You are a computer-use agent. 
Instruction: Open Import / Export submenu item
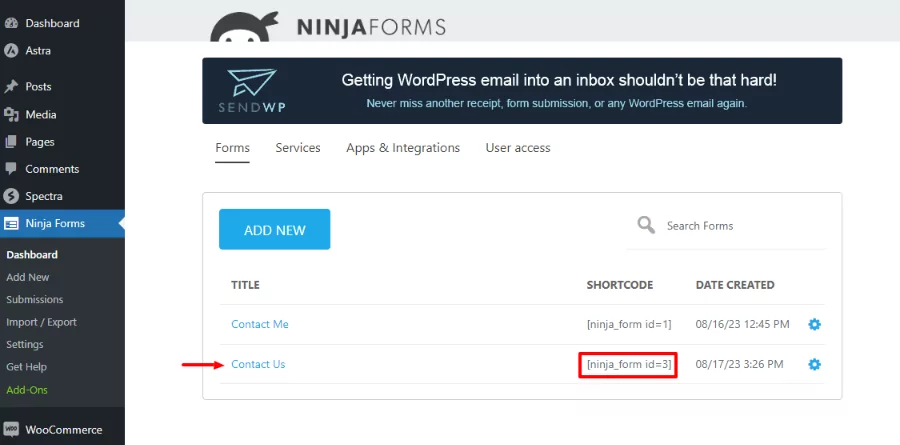[x=41, y=322]
